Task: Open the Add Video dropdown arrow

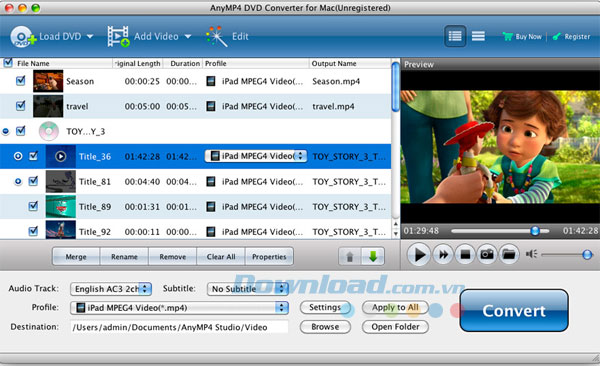Action: (188, 37)
